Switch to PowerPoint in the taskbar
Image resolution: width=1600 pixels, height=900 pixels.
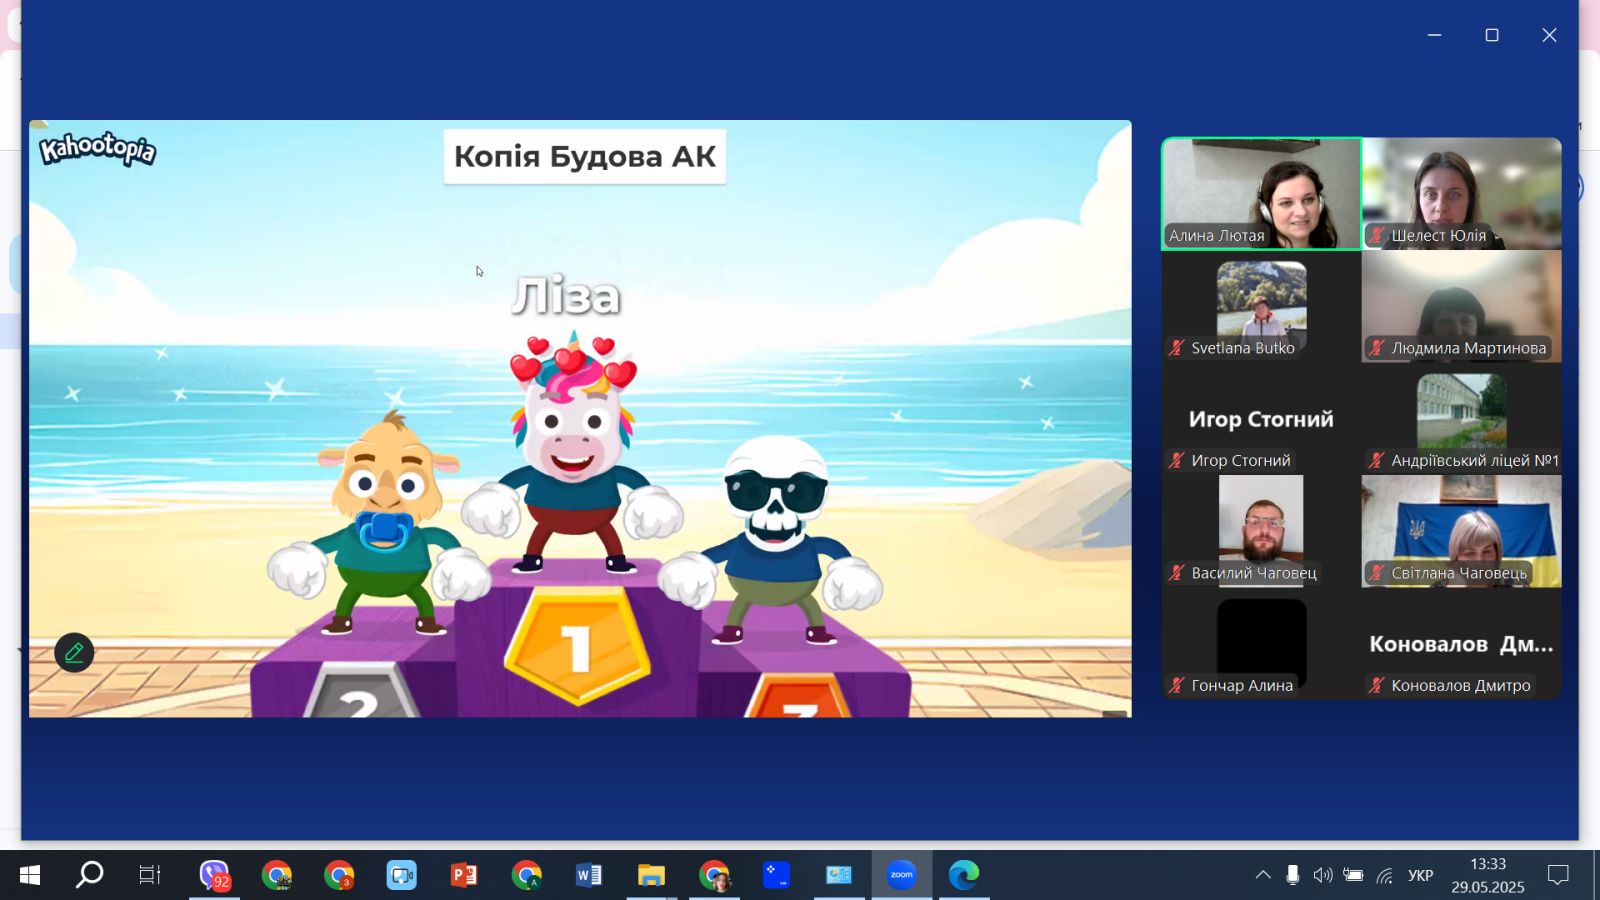[464, 875]
